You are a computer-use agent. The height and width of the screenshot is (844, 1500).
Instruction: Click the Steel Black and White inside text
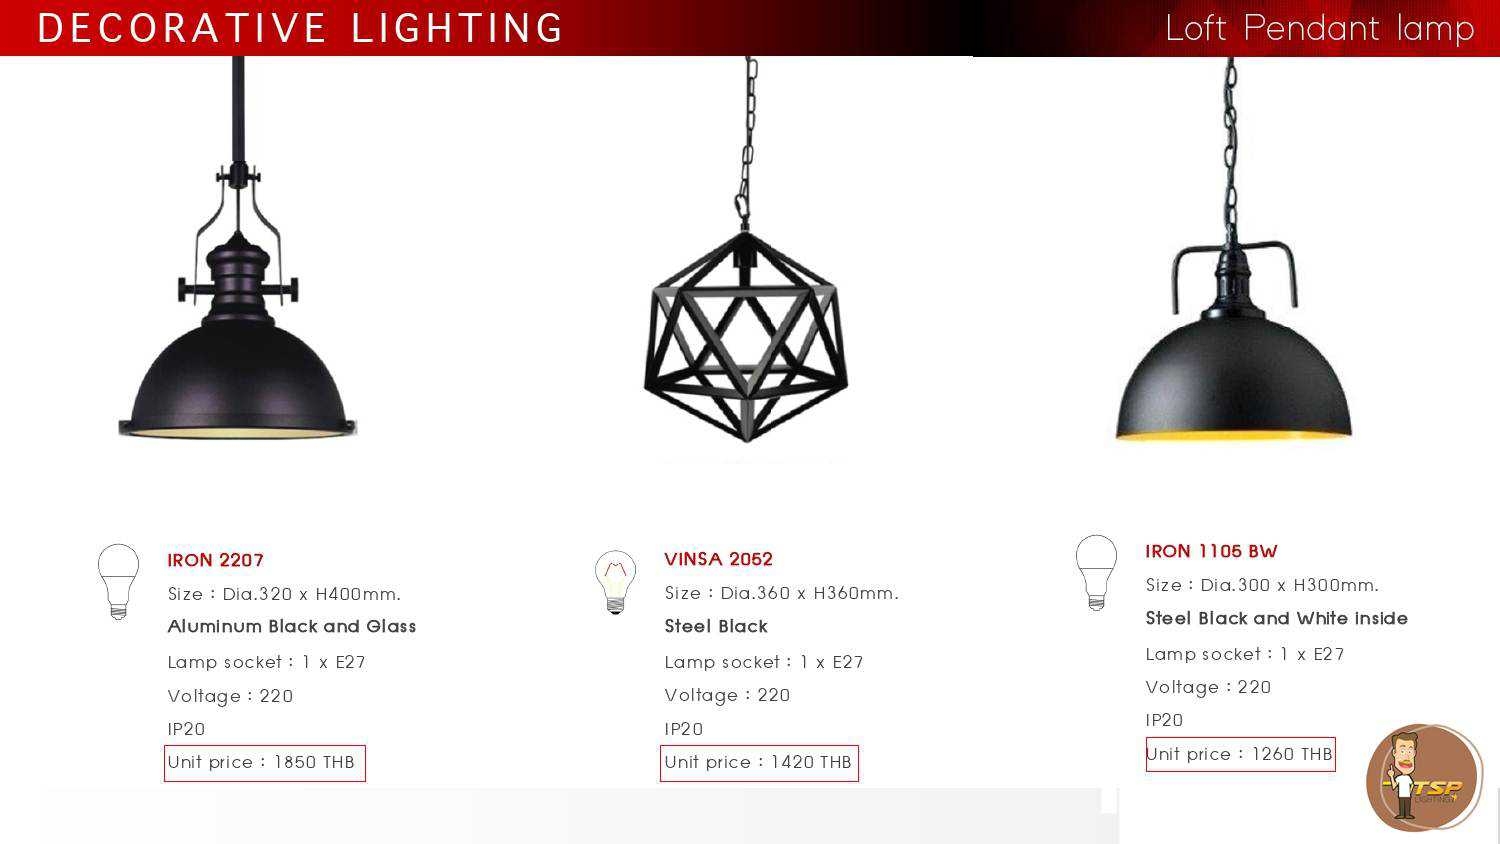tap(1277, 619)
